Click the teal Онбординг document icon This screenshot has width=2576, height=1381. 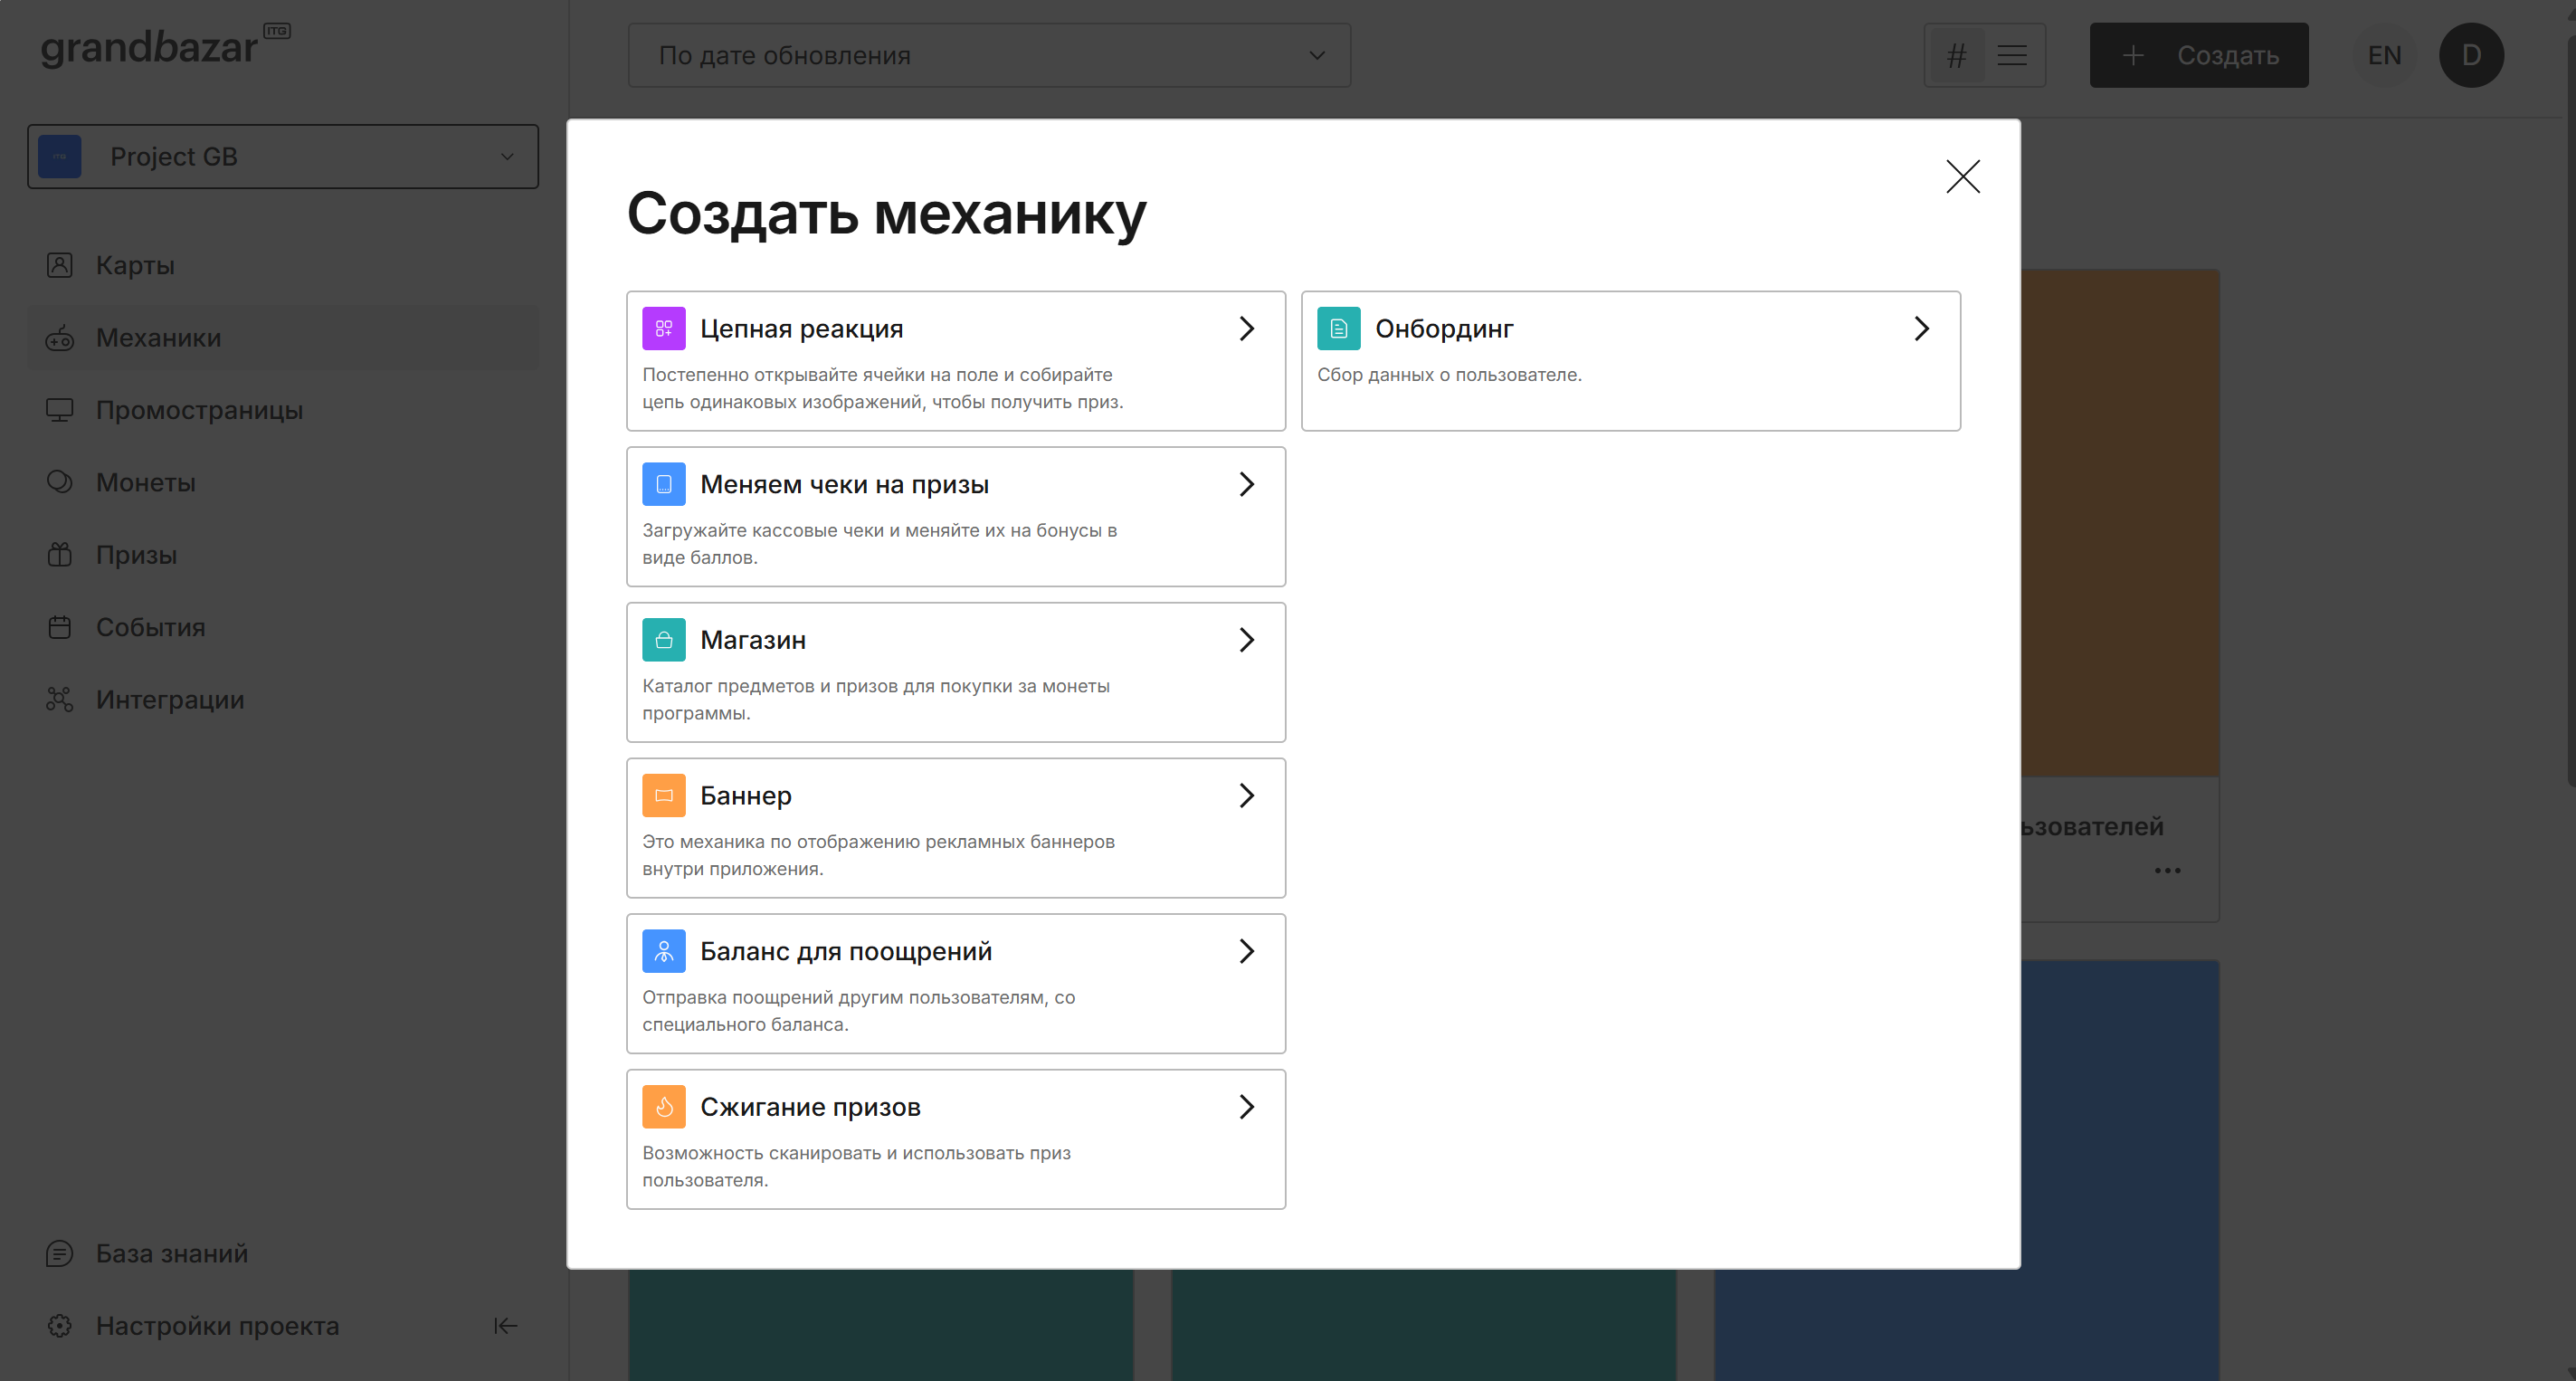[x=1338, y=328]
